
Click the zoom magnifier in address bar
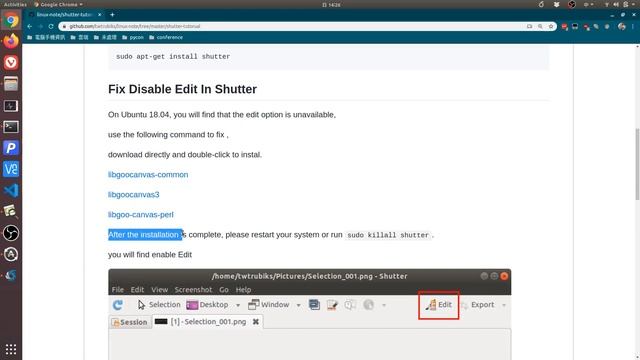(x=540, y=26)
